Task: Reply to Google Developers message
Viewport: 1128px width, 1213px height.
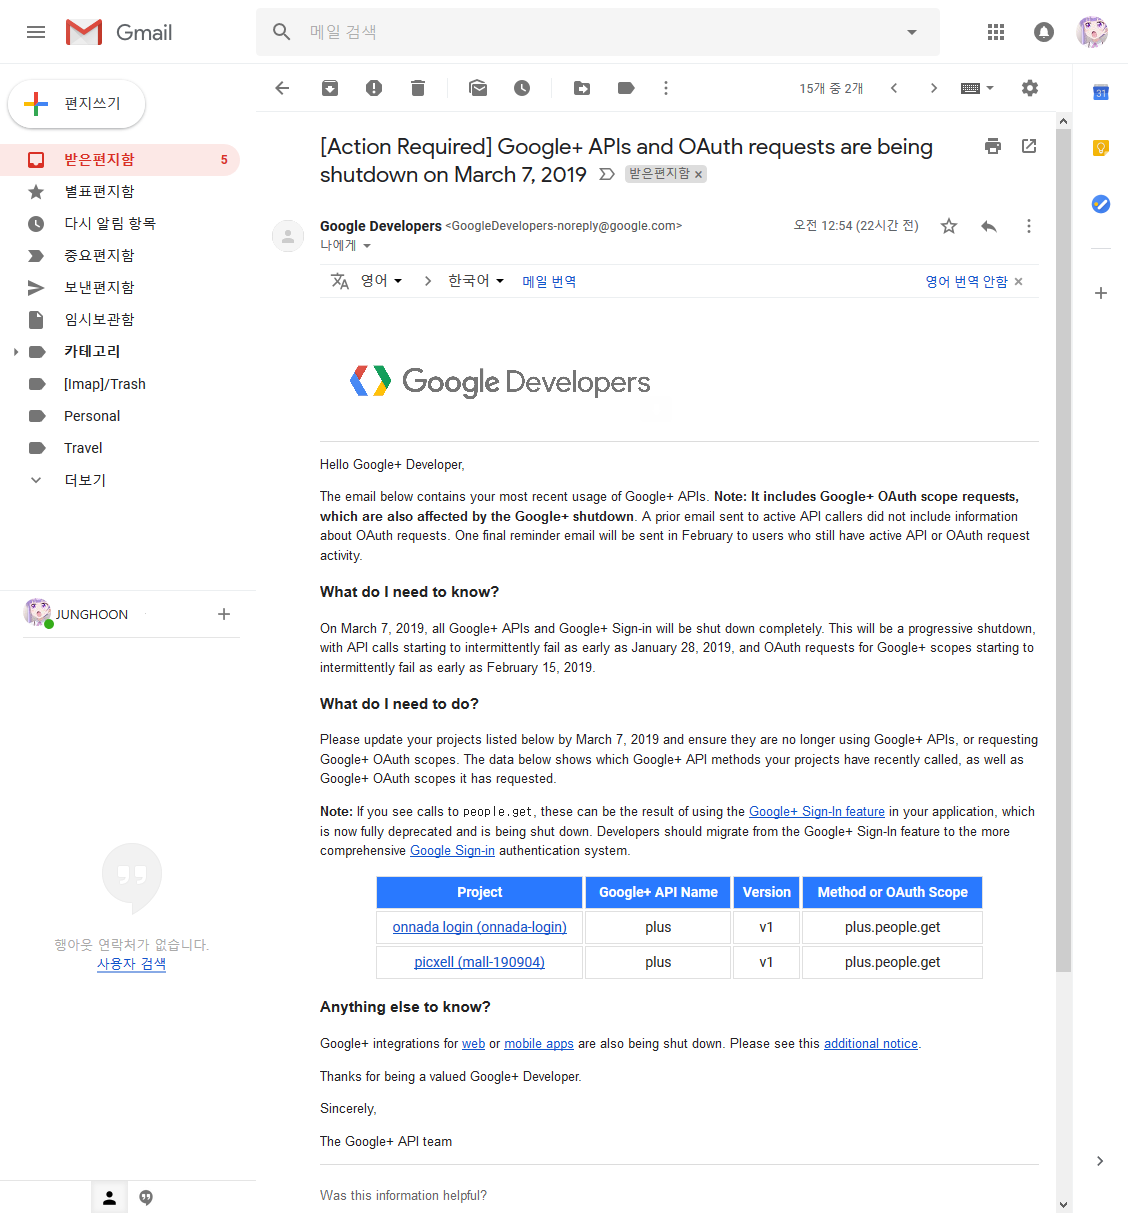Action: 989,226
